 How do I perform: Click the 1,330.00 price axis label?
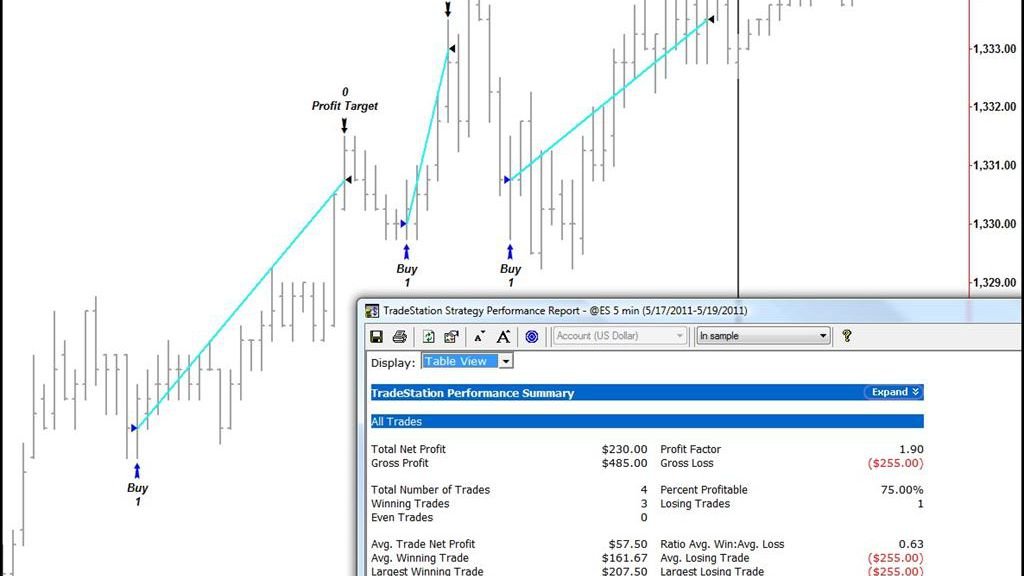tap(995, 223)
